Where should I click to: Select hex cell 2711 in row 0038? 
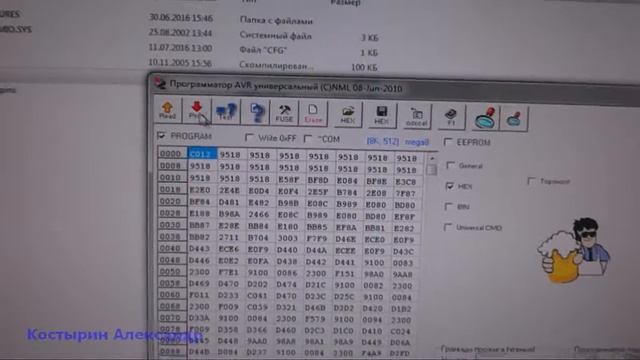229,237
